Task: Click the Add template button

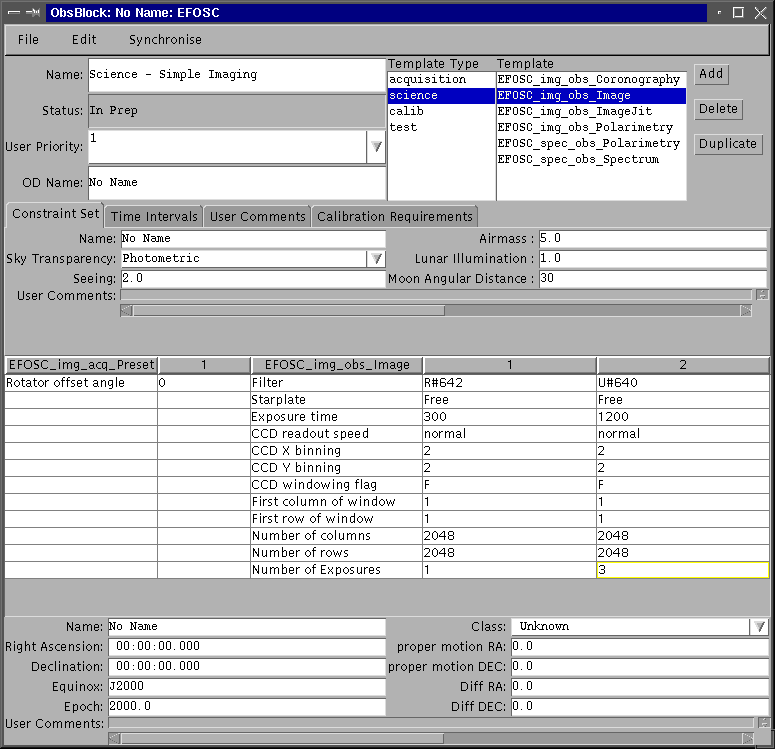Action: [711, 74]
